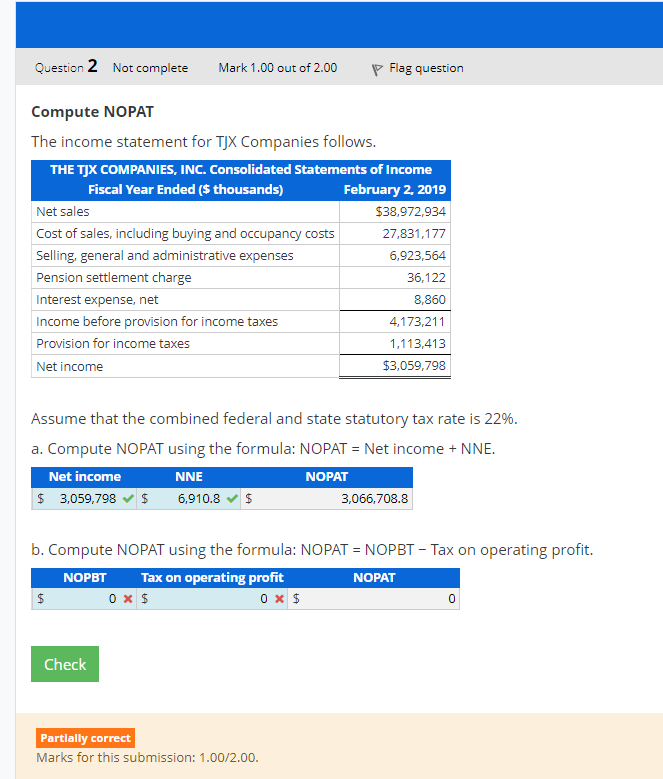Select Net income value $3,059,798 in table
Screen dimensions: 663x779
(414, 366)
